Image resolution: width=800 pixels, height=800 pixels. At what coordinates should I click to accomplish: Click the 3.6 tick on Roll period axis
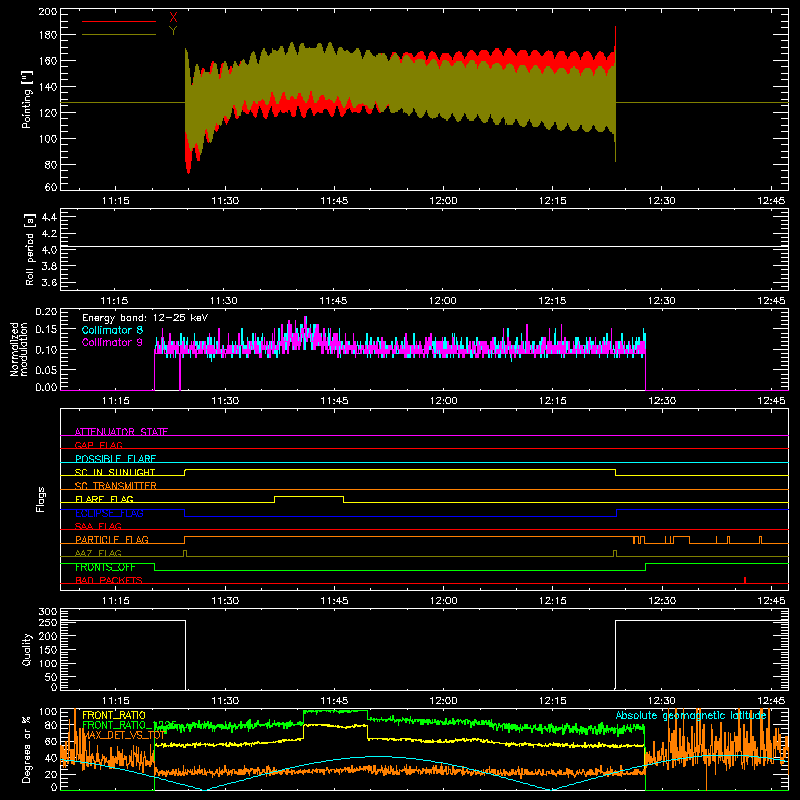[x=49, y=282]
